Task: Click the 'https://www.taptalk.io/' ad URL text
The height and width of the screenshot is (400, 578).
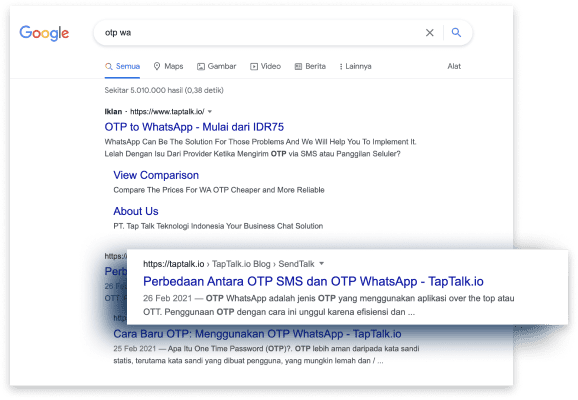Action: point(167,112)
